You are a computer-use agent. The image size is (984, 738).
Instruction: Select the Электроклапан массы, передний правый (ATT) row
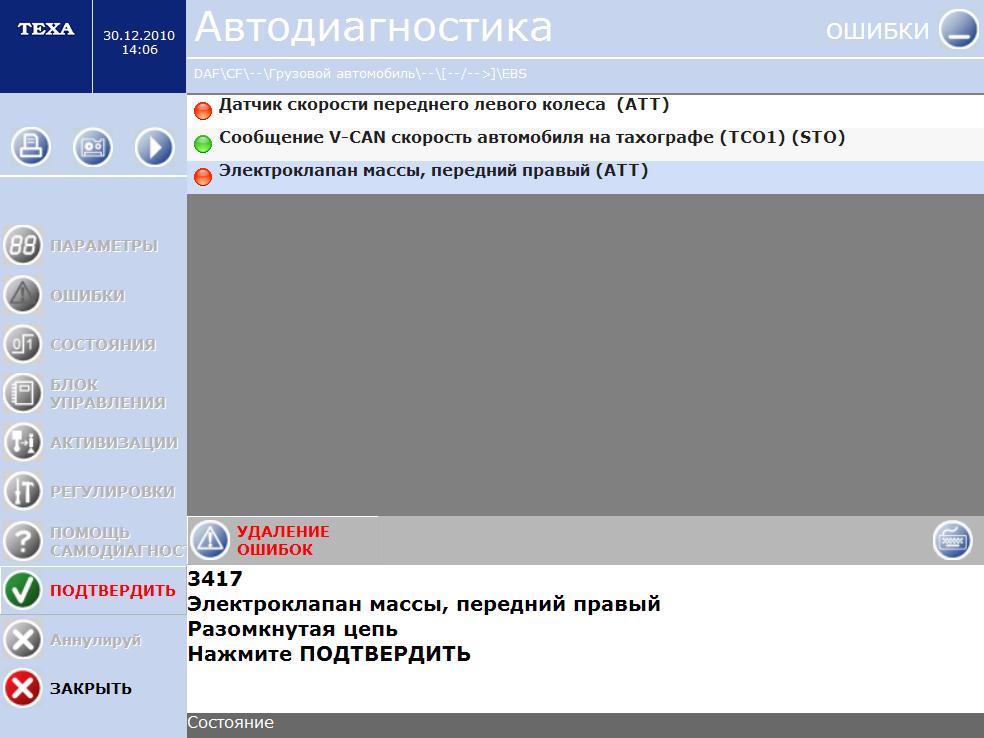point(585,177)
